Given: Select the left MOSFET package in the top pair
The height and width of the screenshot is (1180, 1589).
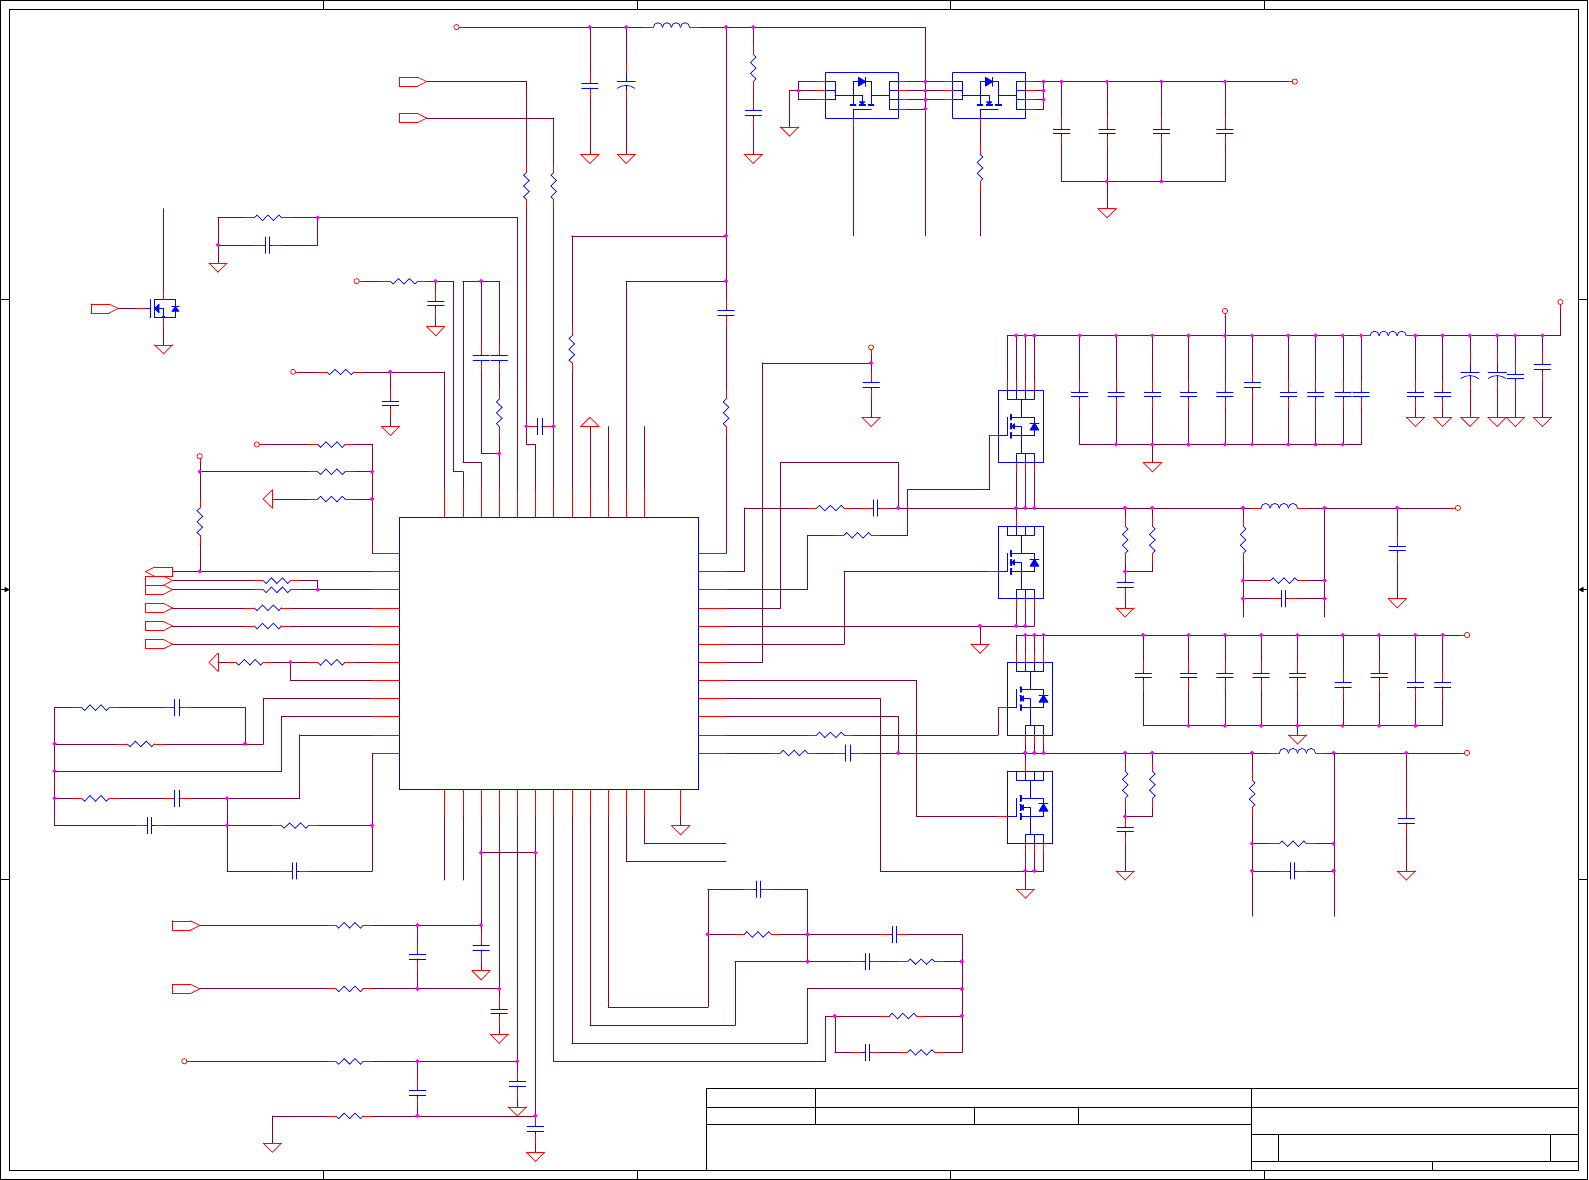Looking at the screenshot, I should (862, 95).
